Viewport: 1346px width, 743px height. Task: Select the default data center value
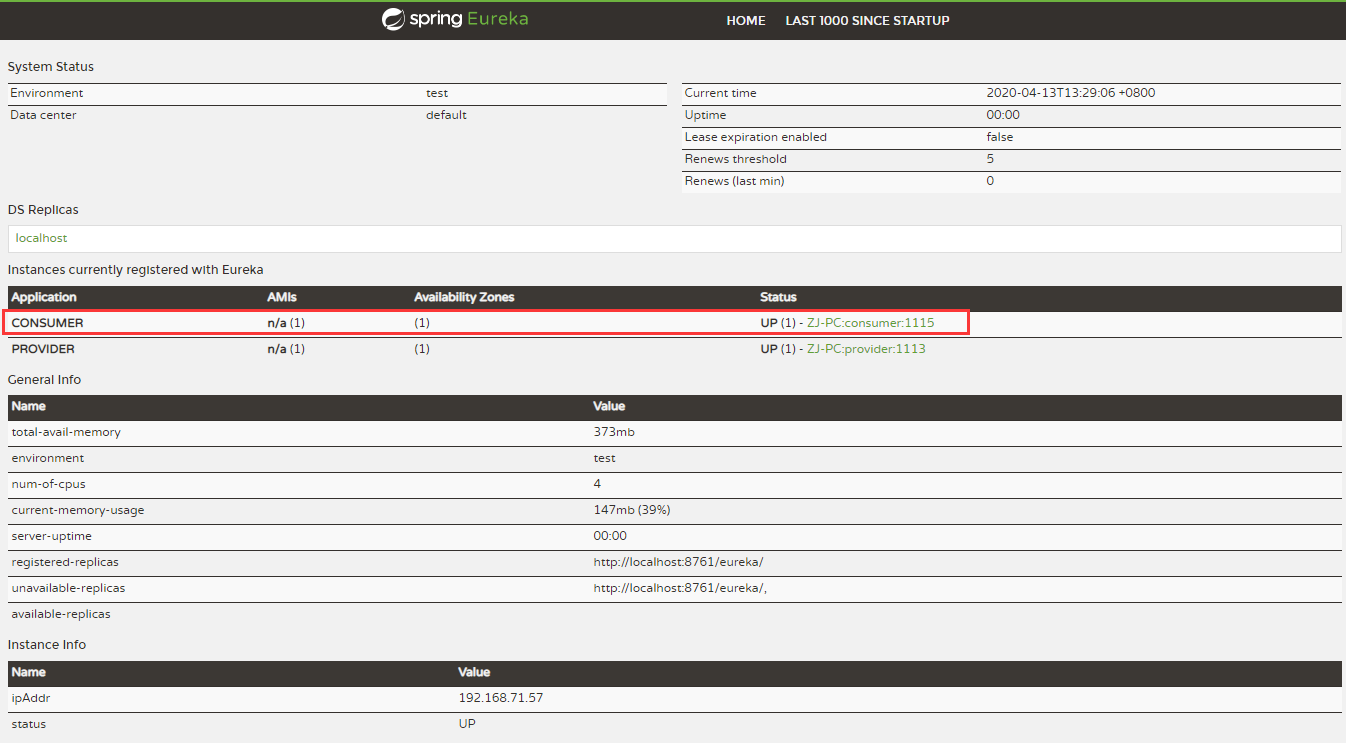446,115
